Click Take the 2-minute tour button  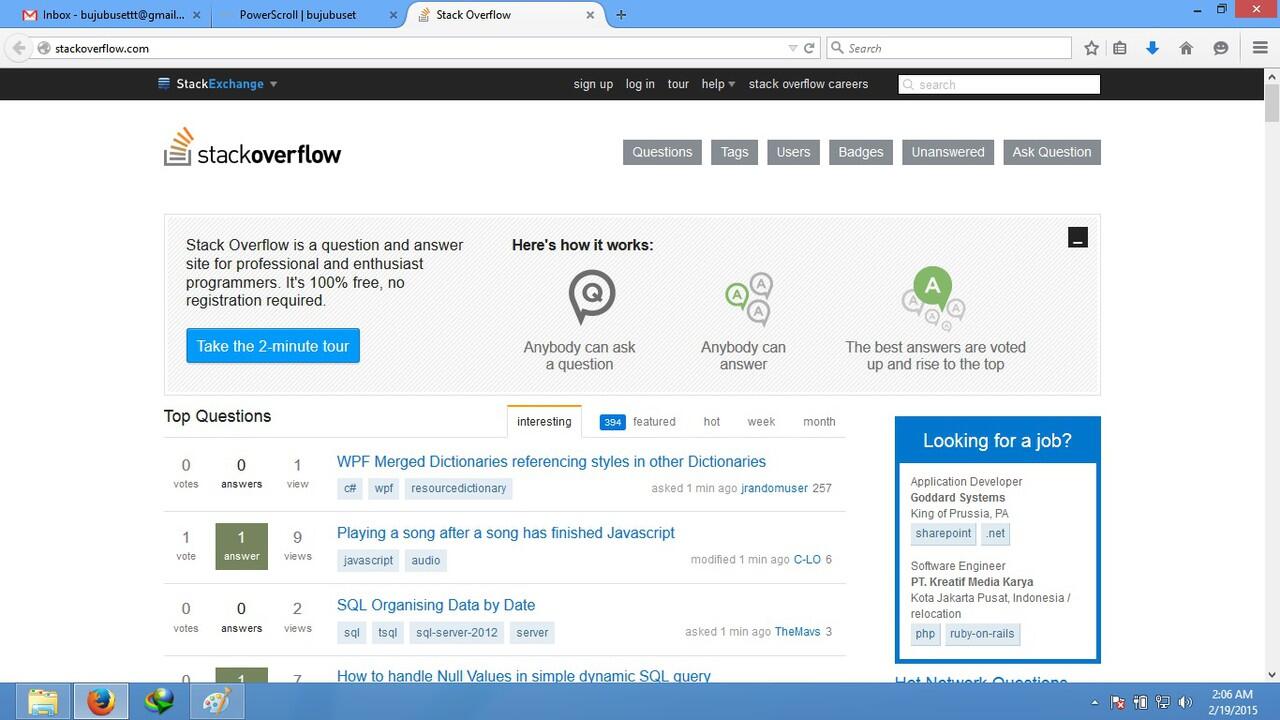(x=273, y=346)
